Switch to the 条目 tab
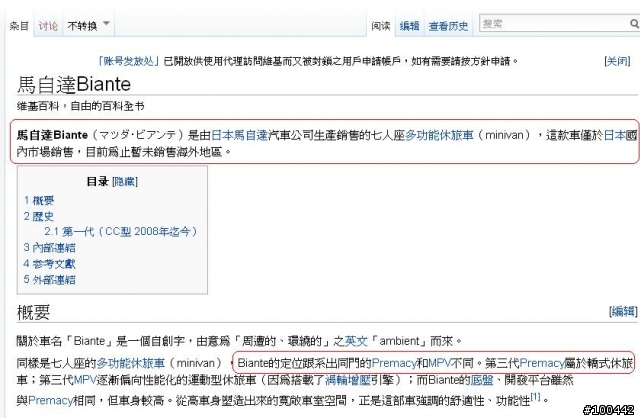 click(x=19, y=26)
